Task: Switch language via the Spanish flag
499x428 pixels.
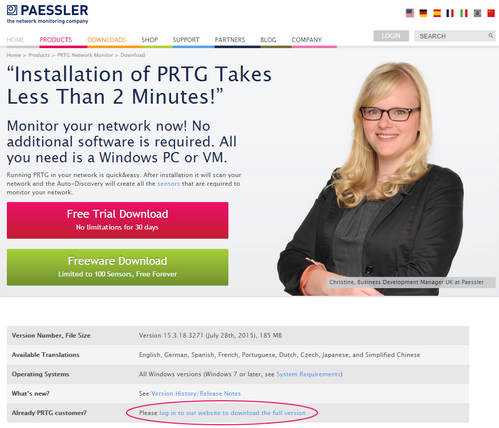Action: click(x=437, y=13)
